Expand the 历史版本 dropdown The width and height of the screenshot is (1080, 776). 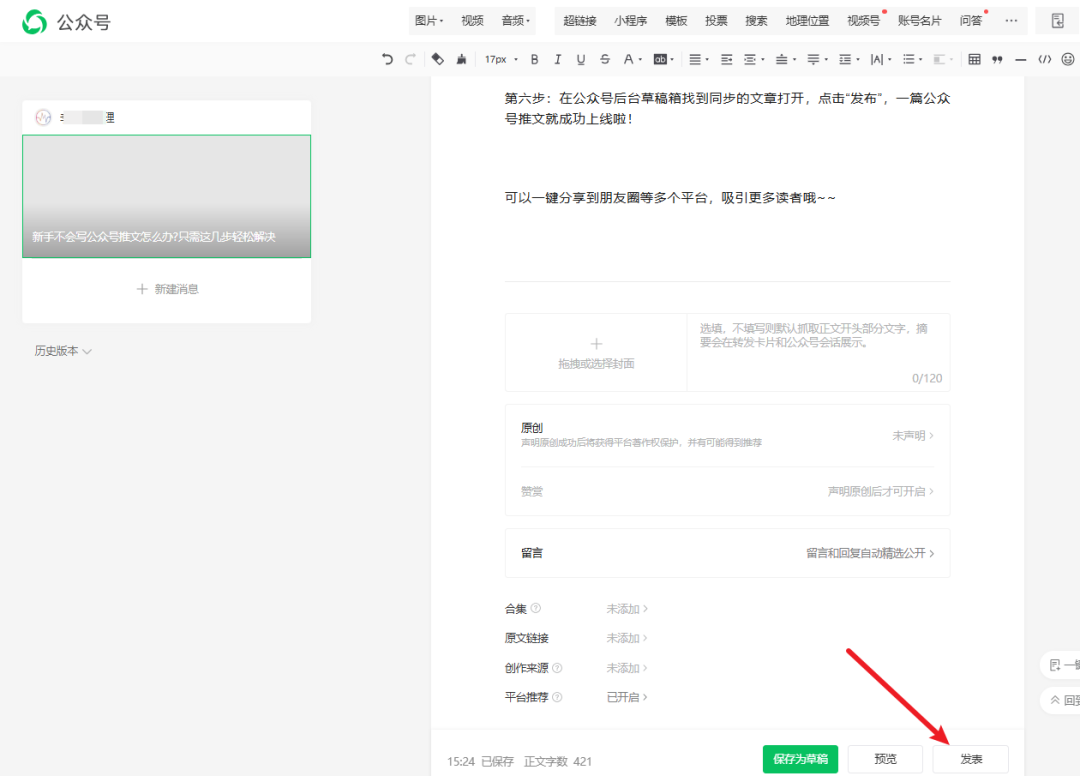click(x=63, y=351)
